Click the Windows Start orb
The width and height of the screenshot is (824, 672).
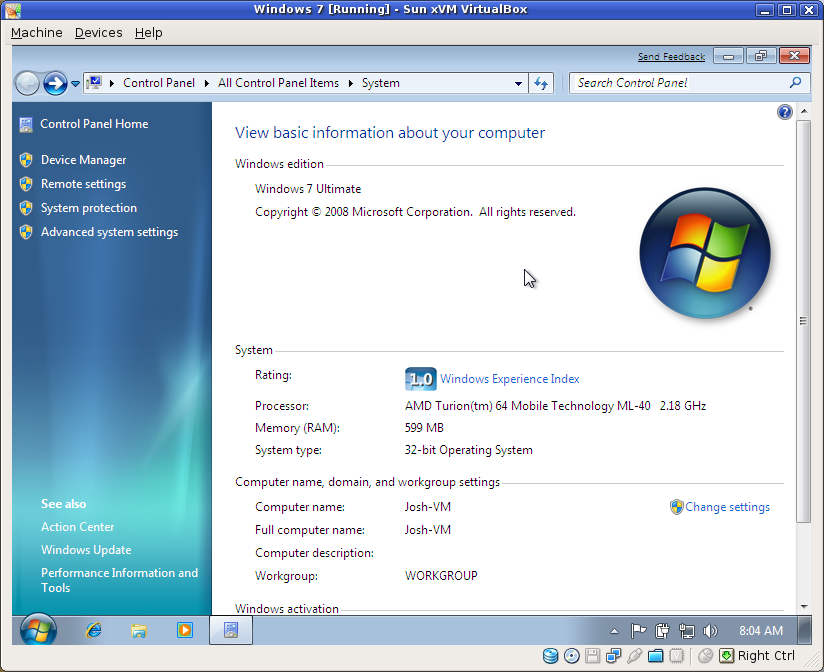38,630
